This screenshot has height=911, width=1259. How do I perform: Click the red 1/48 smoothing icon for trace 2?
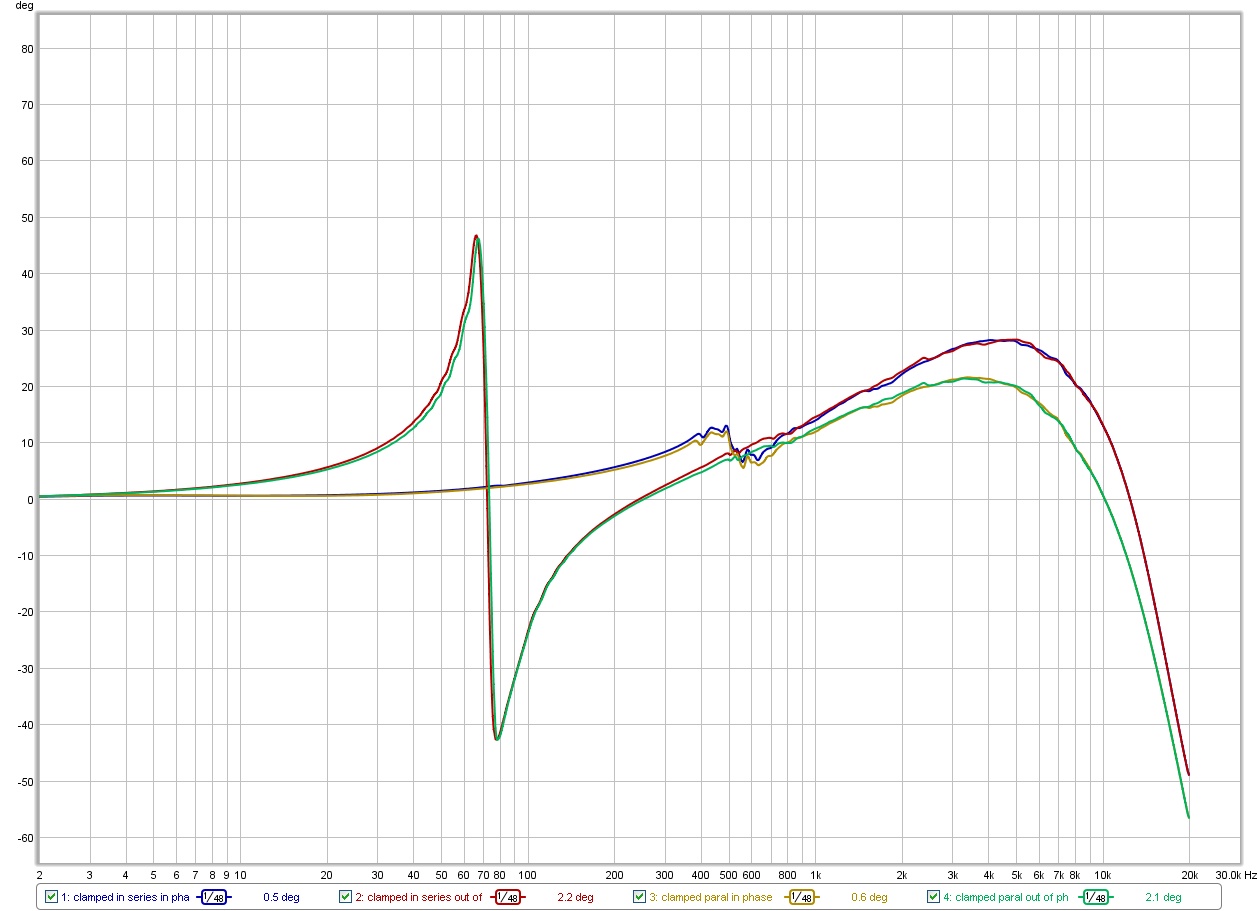coord(508,897)
